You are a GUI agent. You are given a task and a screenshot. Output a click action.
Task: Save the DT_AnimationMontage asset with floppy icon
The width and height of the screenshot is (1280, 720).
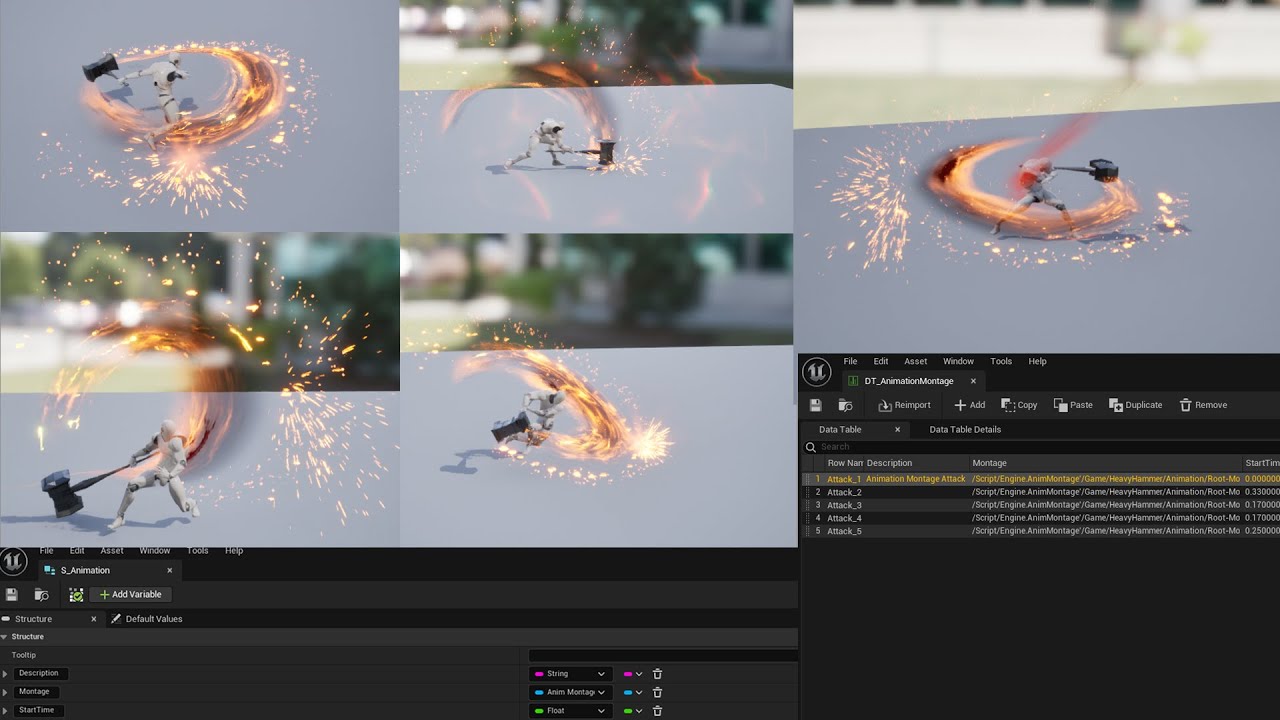(816, 405)
